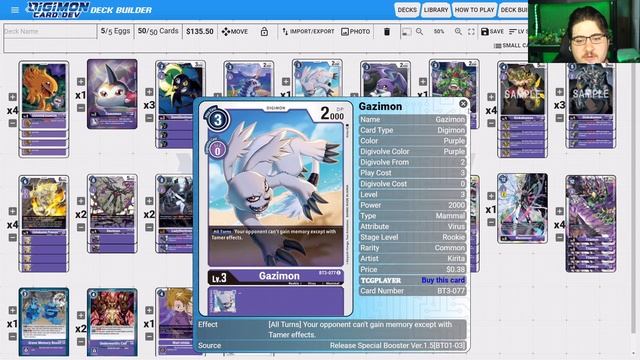Remove a copy of the orange dinosaur egg card
This screenshot has width=640, height=360.
[13, 123]
